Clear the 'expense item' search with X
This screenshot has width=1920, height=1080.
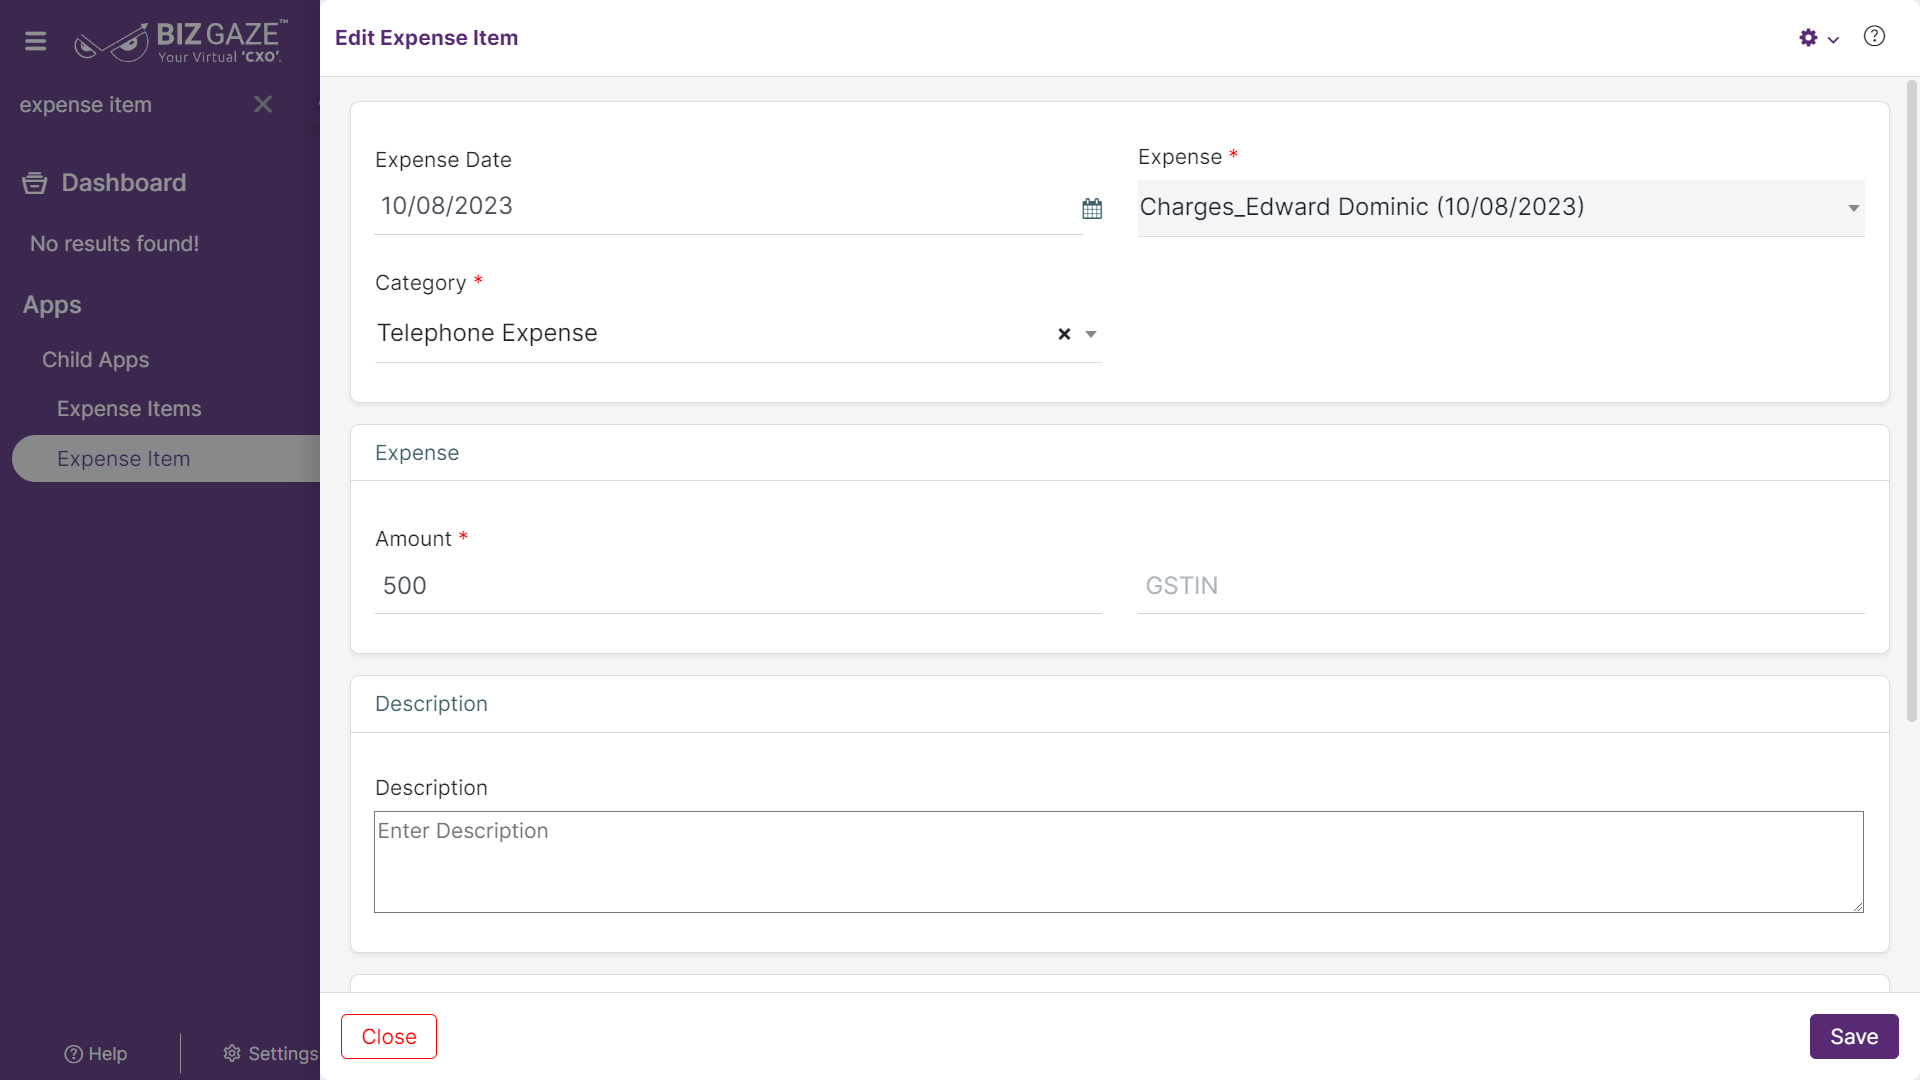263,104
